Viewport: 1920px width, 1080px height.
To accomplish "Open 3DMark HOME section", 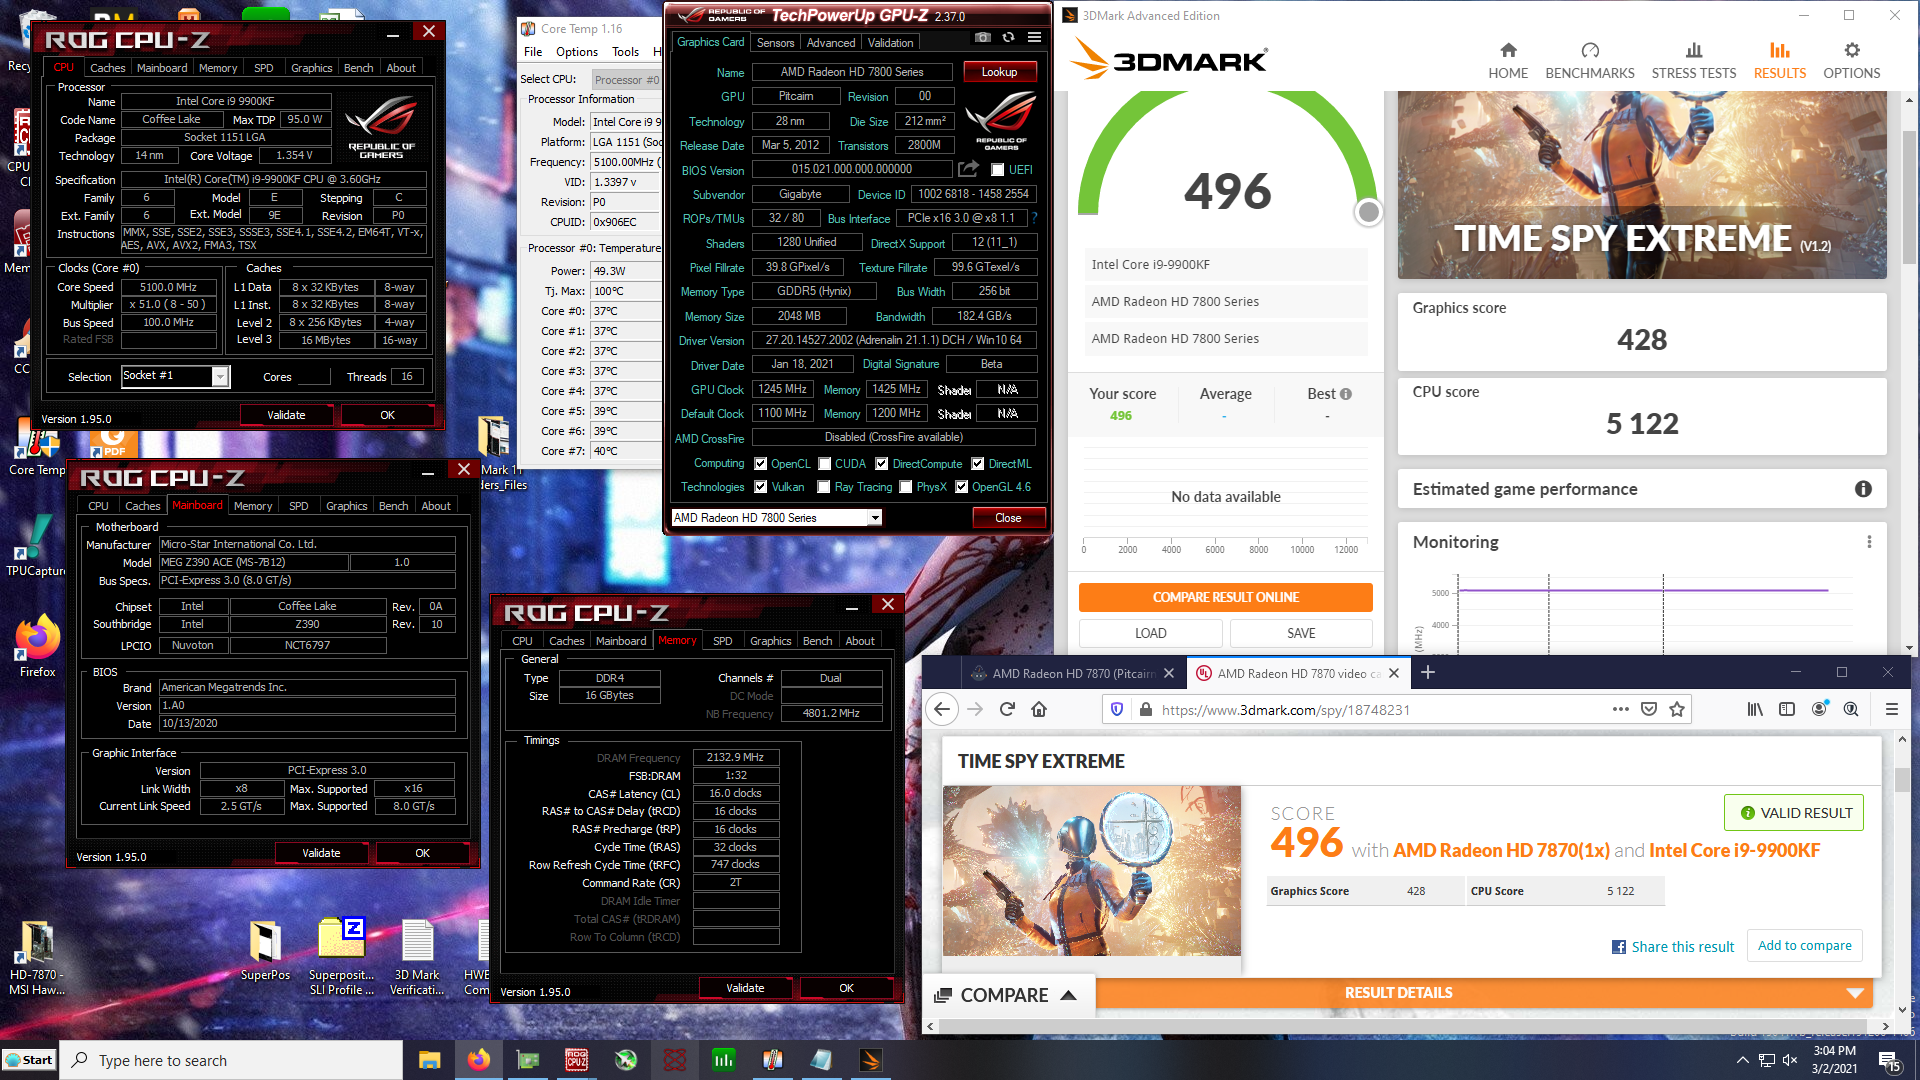I will (x=1508, y=61).
